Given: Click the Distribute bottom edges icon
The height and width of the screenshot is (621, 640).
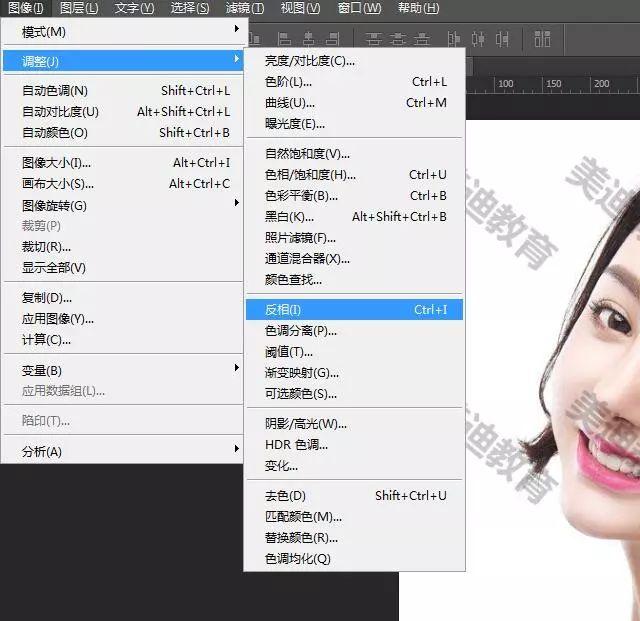Looking at the screenshot, I should pos(422,39).
